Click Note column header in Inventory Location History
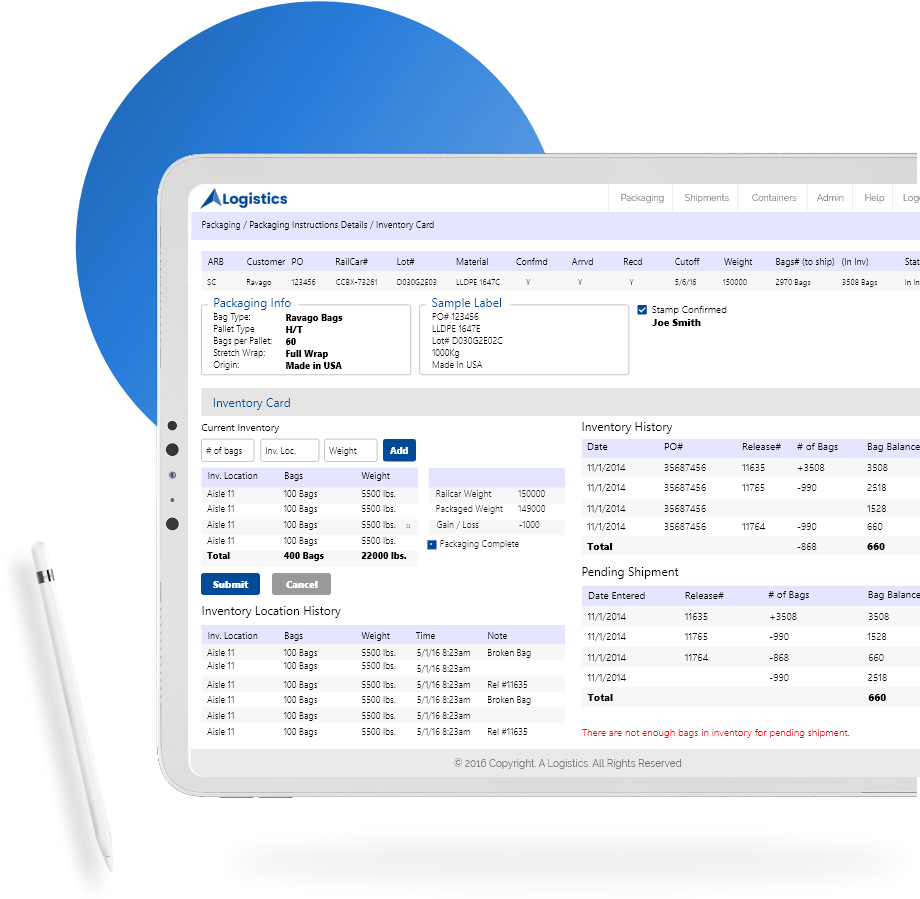The image size is (920, 899). point(496,636)
